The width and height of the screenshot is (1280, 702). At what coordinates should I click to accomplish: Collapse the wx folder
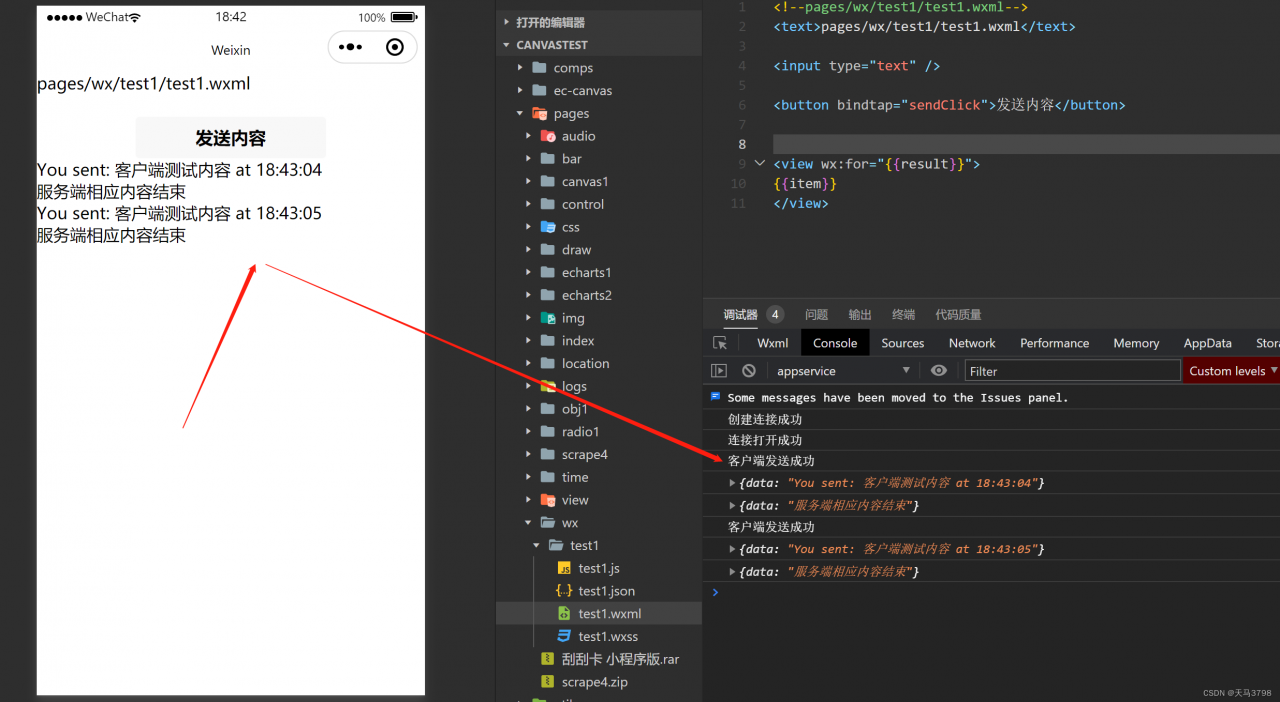[599, 523]
